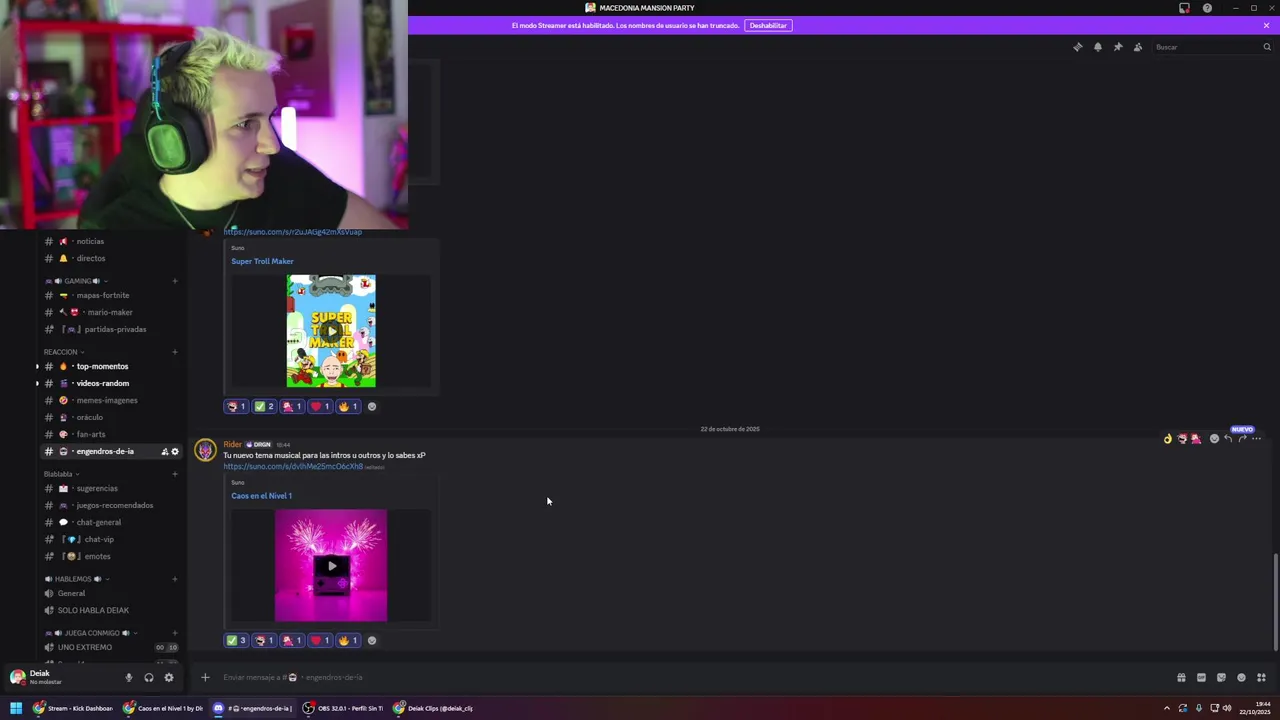1280x720 pixels.
Task: Open the sticker picker
Action: [1221, 677]
